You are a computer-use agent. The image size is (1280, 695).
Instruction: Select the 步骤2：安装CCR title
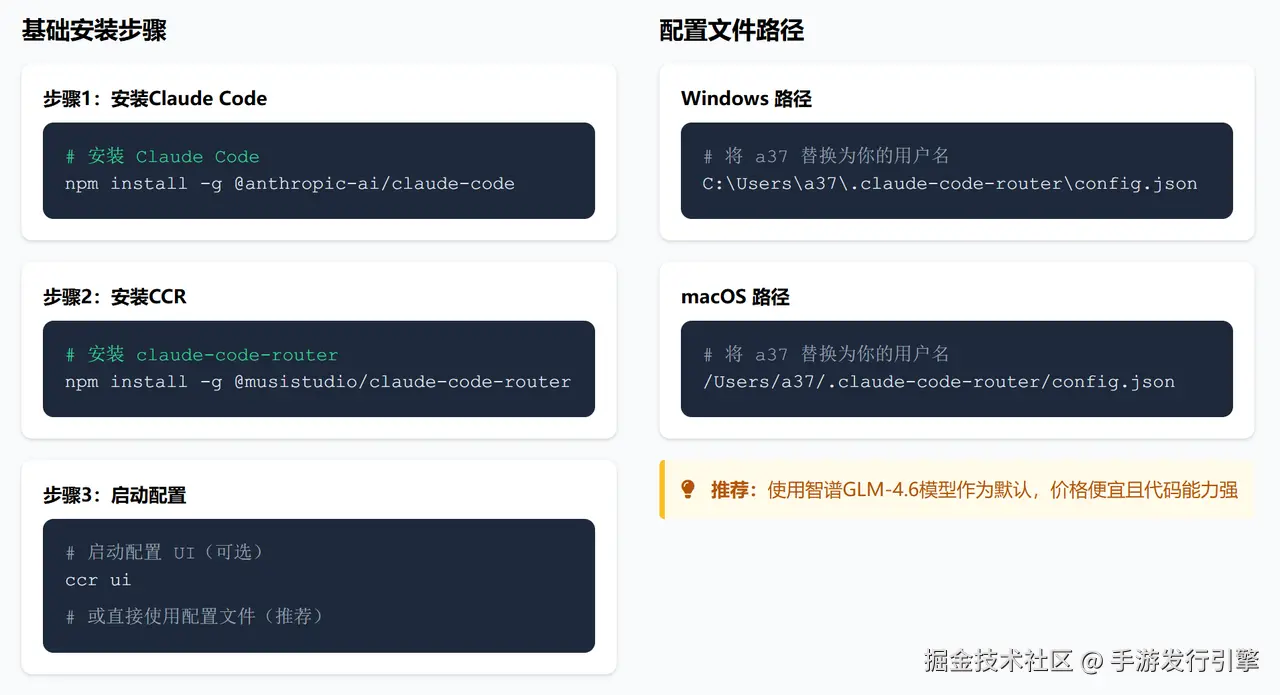(115, 296)
